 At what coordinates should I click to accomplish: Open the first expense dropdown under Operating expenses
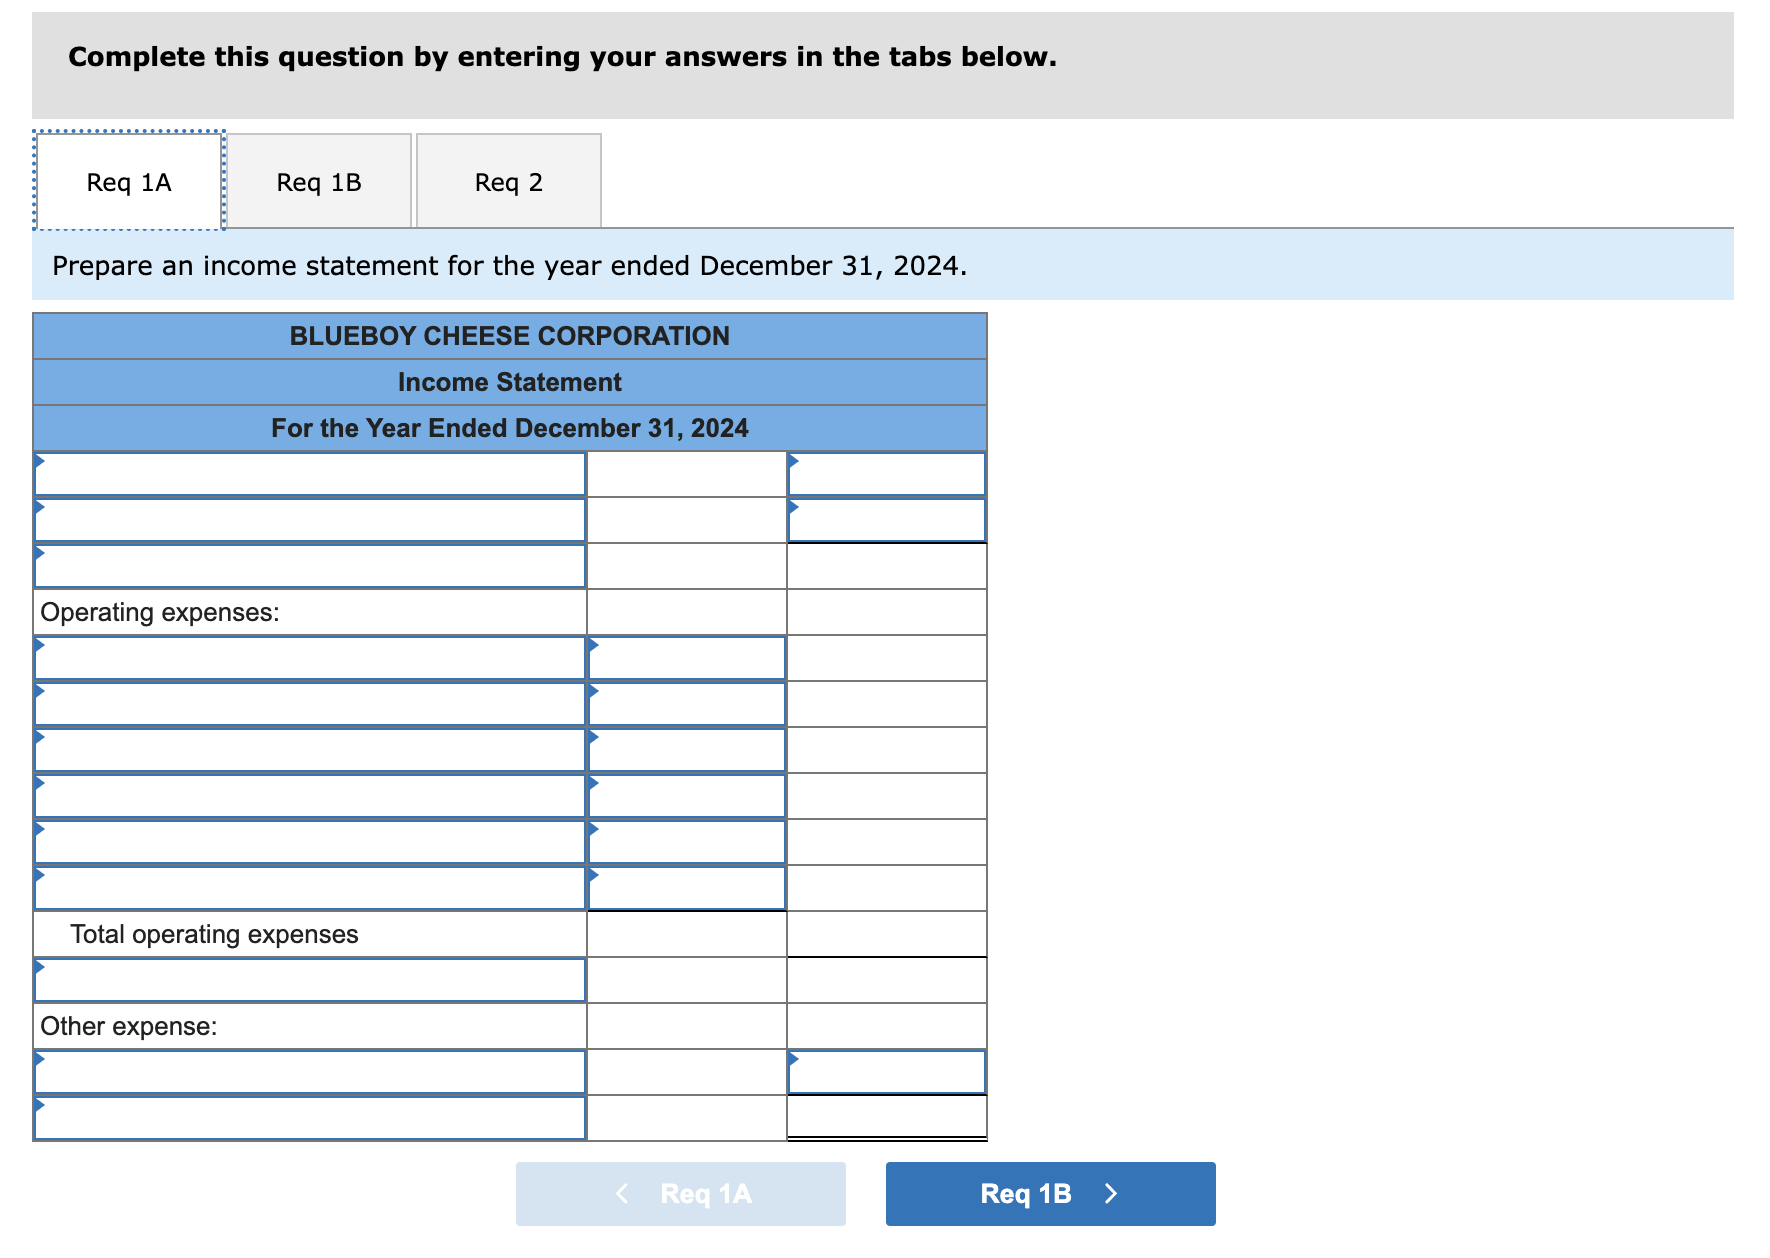310,658
